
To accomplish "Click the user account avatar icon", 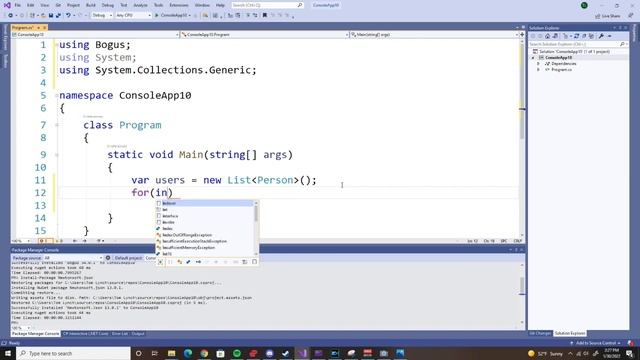I will [x=584, y=5].
